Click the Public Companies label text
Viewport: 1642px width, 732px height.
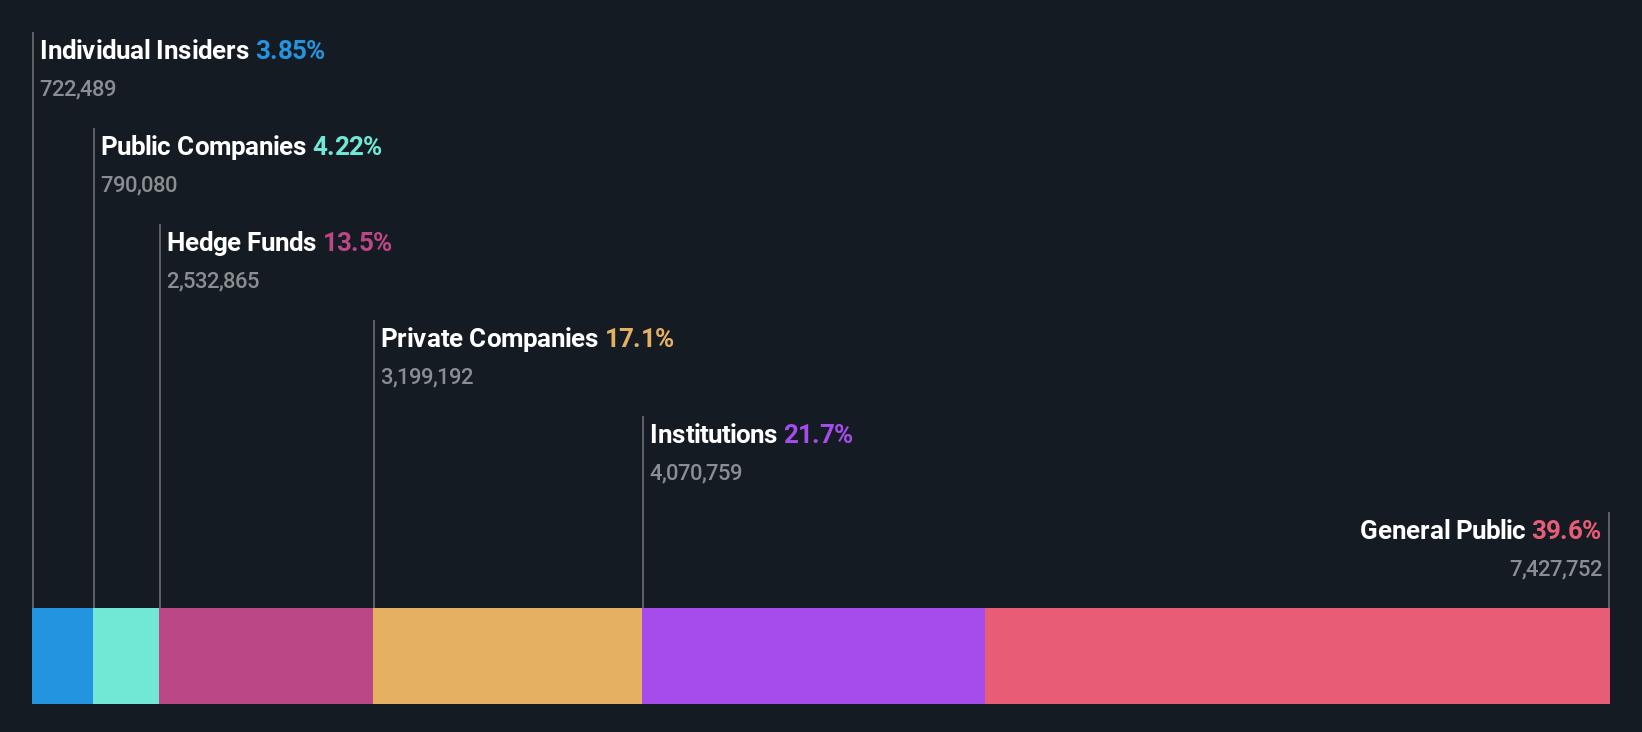203,146
